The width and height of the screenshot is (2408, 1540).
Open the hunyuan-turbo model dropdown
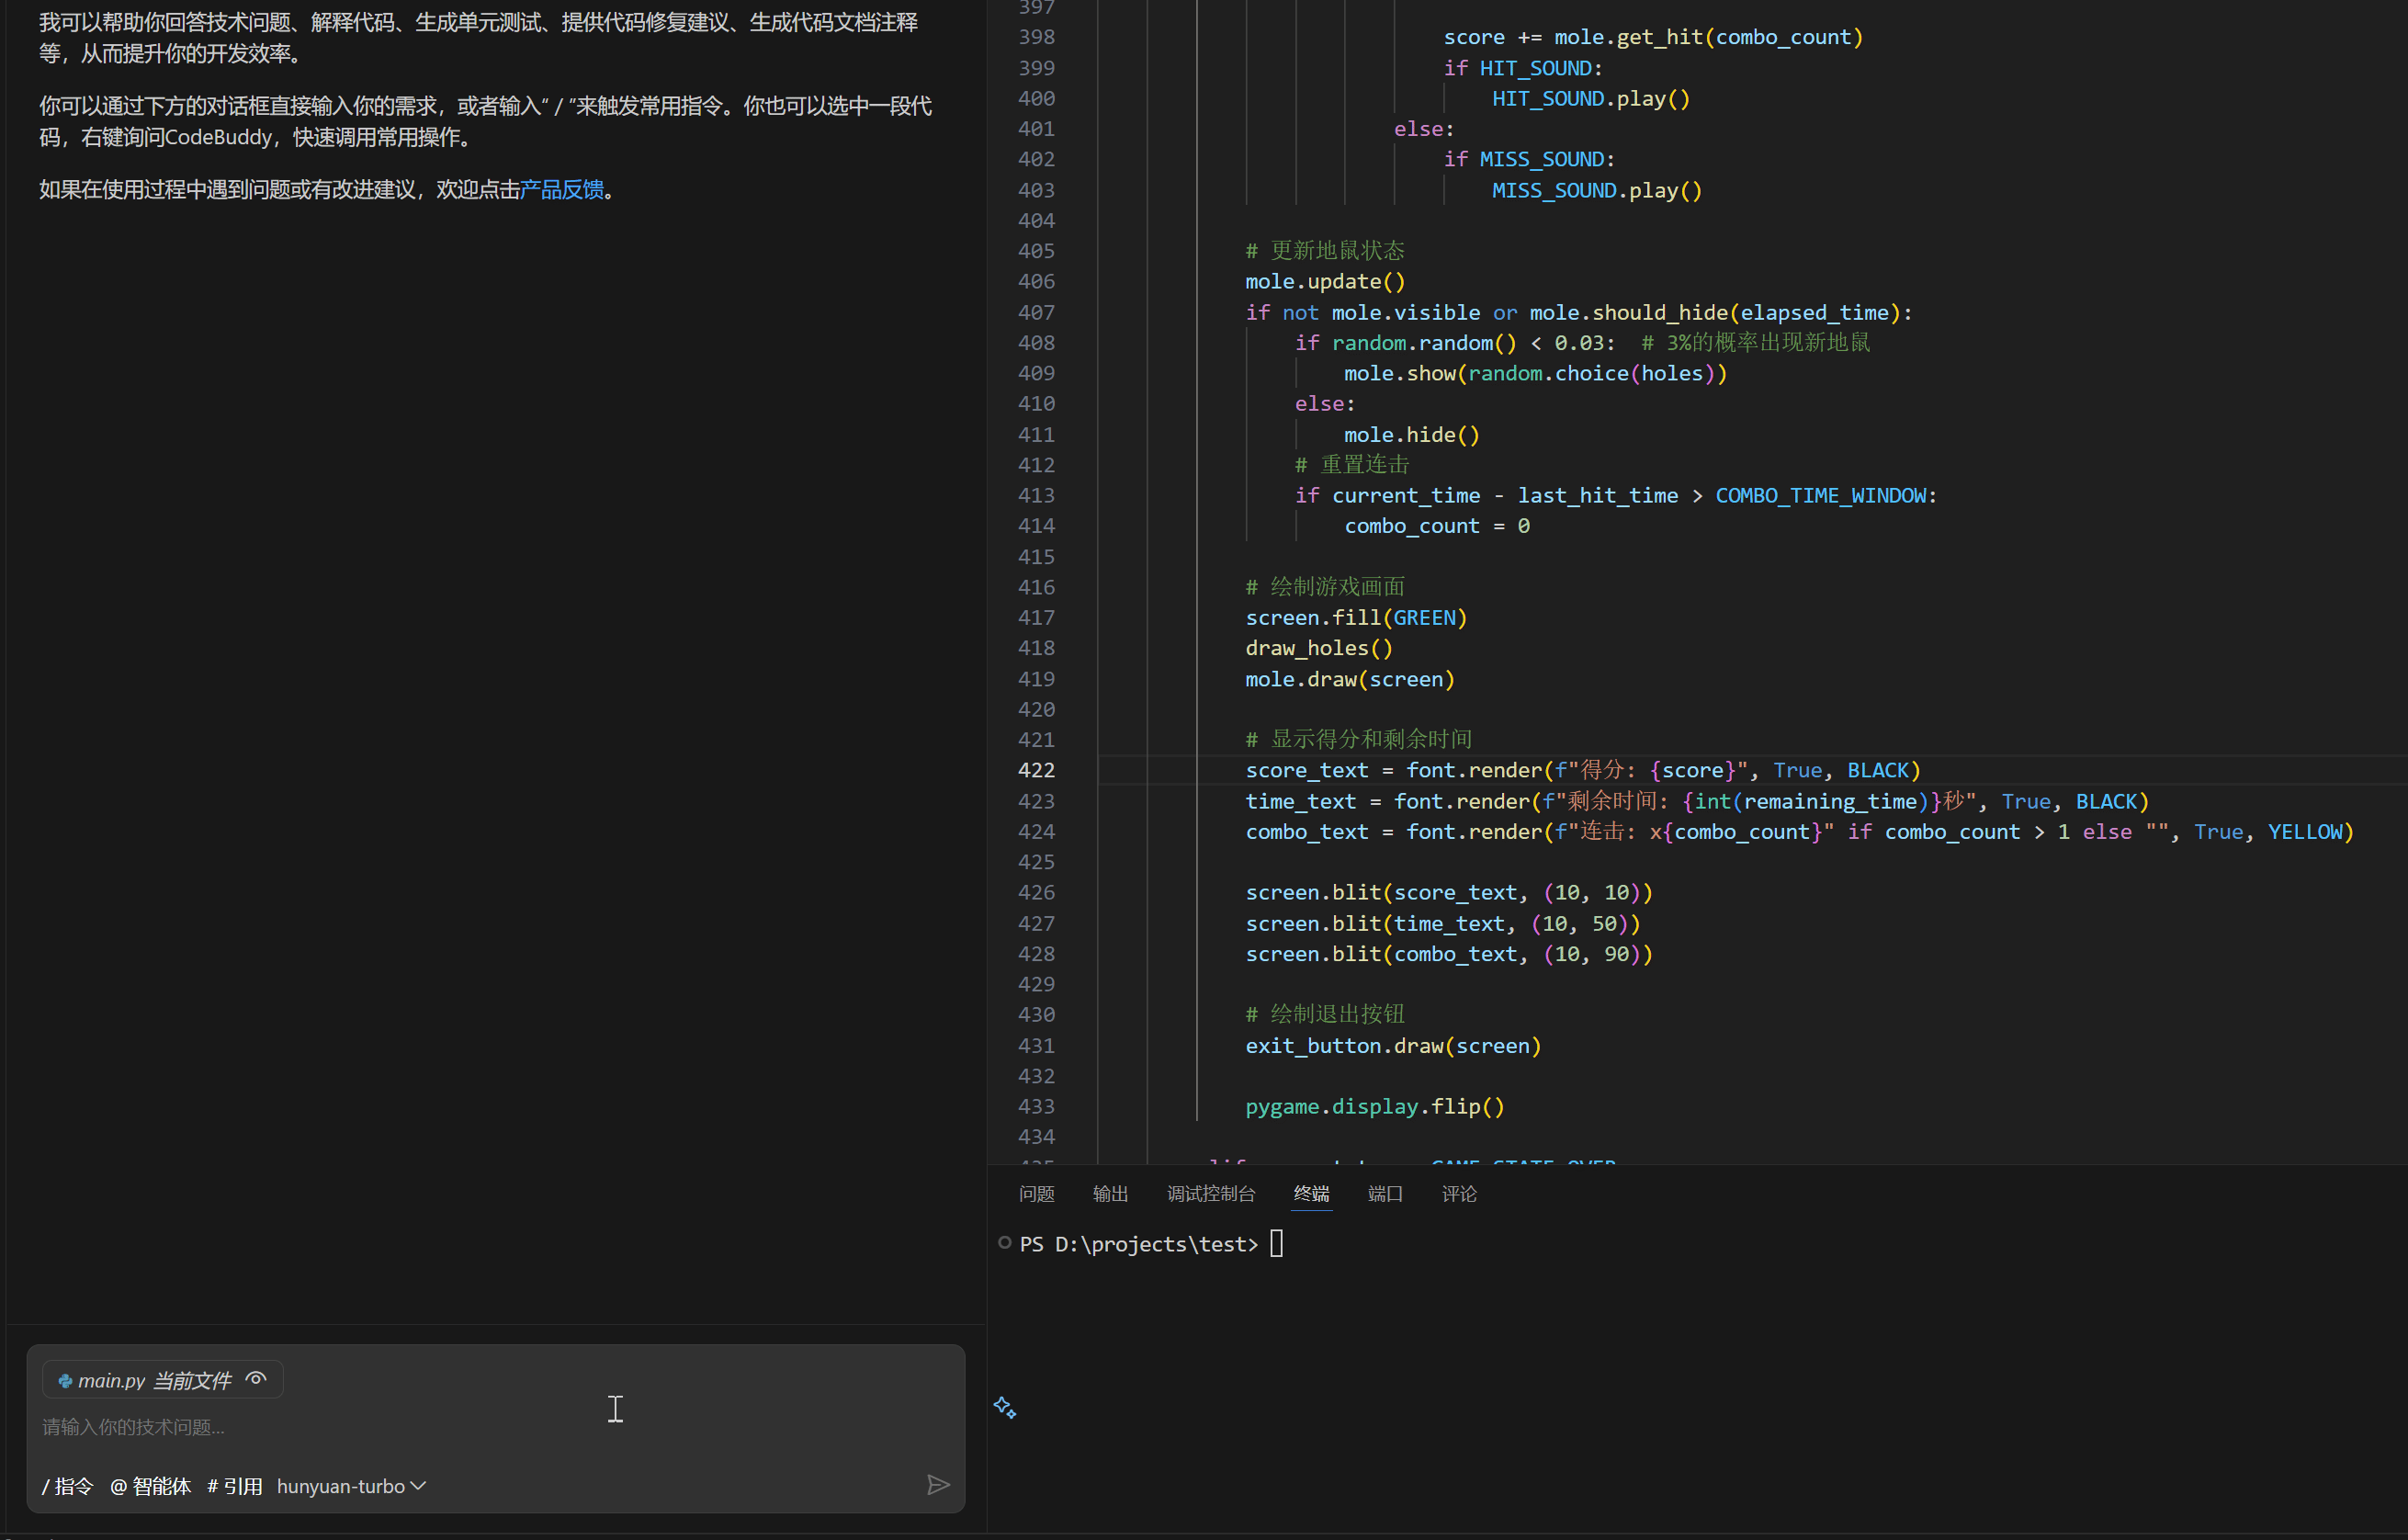pyautogui.click(x=351, y=1486)
